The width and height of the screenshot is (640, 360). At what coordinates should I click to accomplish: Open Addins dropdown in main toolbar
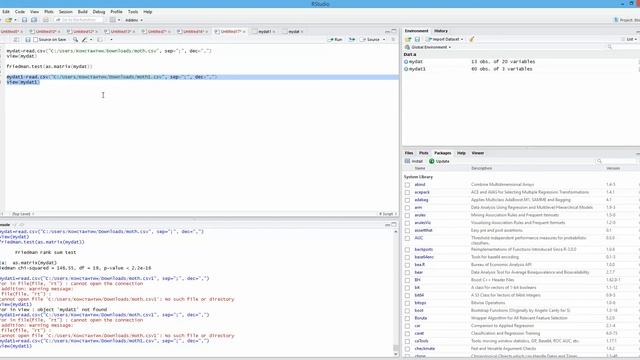pos(134,20)
